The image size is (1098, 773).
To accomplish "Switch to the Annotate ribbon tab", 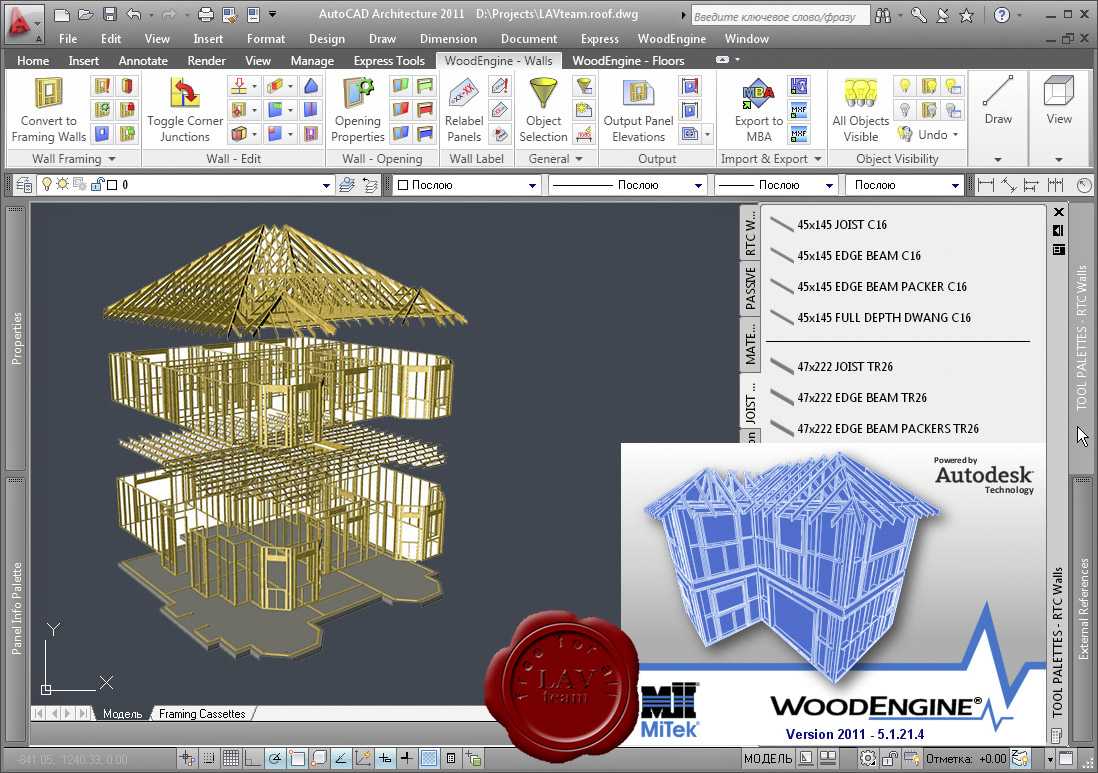I will click(143, 61).
